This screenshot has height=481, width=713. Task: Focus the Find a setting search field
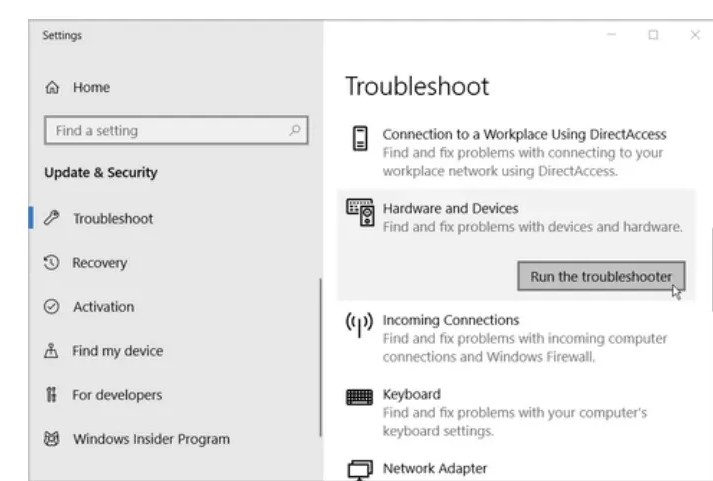pos(176,130)
